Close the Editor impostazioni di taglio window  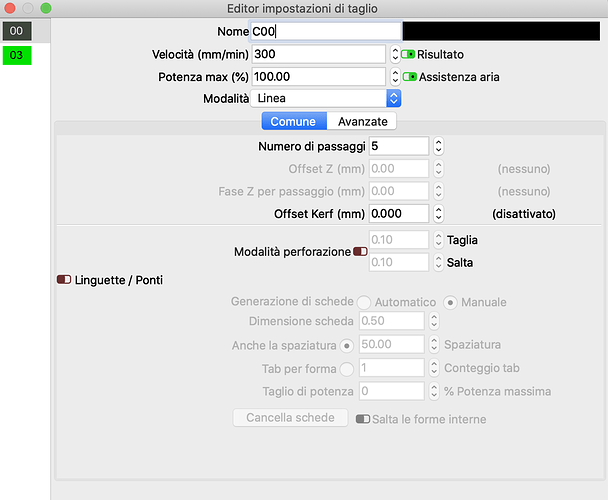point(9,8)
